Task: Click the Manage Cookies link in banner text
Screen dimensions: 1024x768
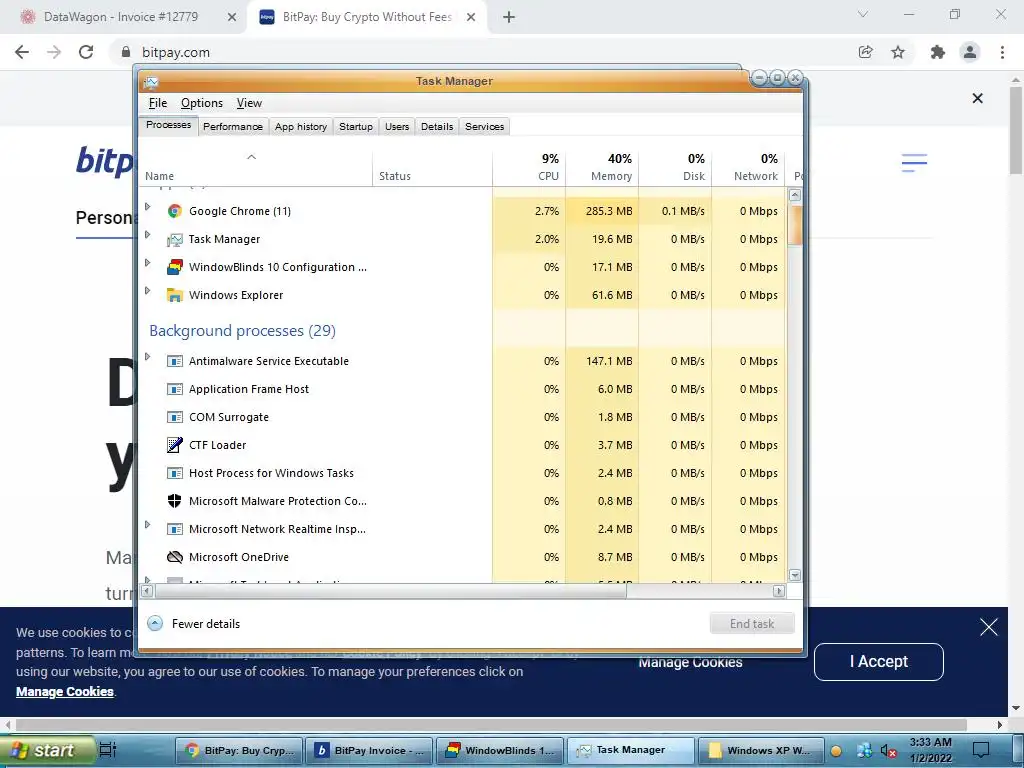Action: coord(65,692)
